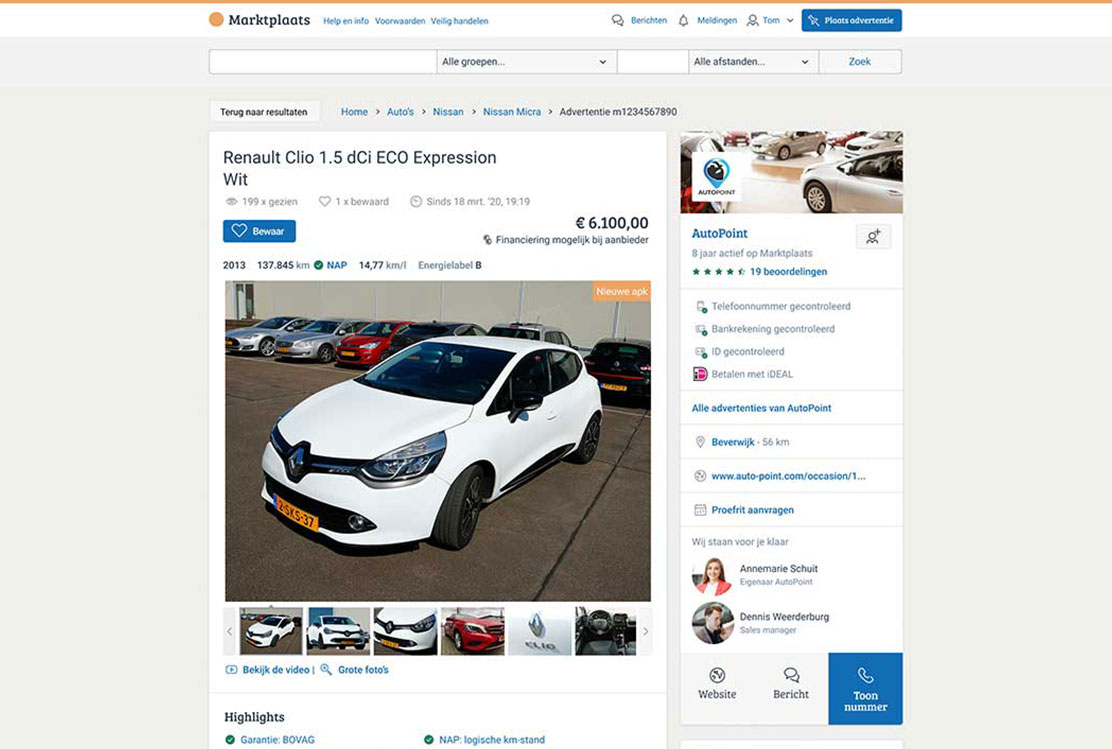Image resolution: width=1112 pixels, height=749 pixels.
Task: Go to Auto's breadcrumb
Action: click(400, 112)
